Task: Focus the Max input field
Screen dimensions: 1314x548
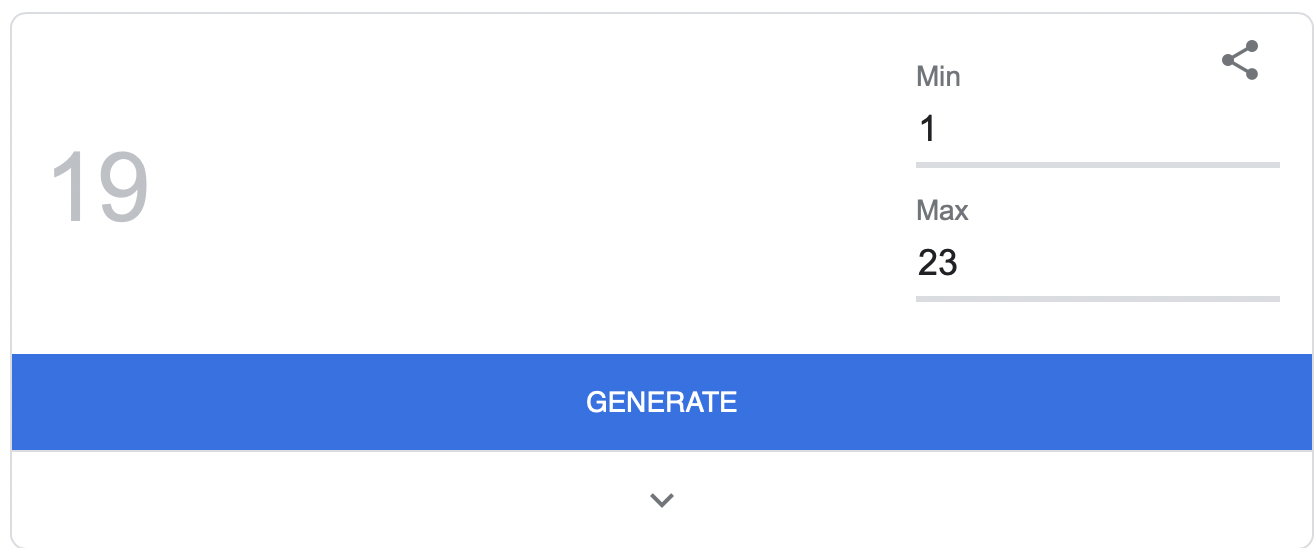Action: click(1097, 263)
